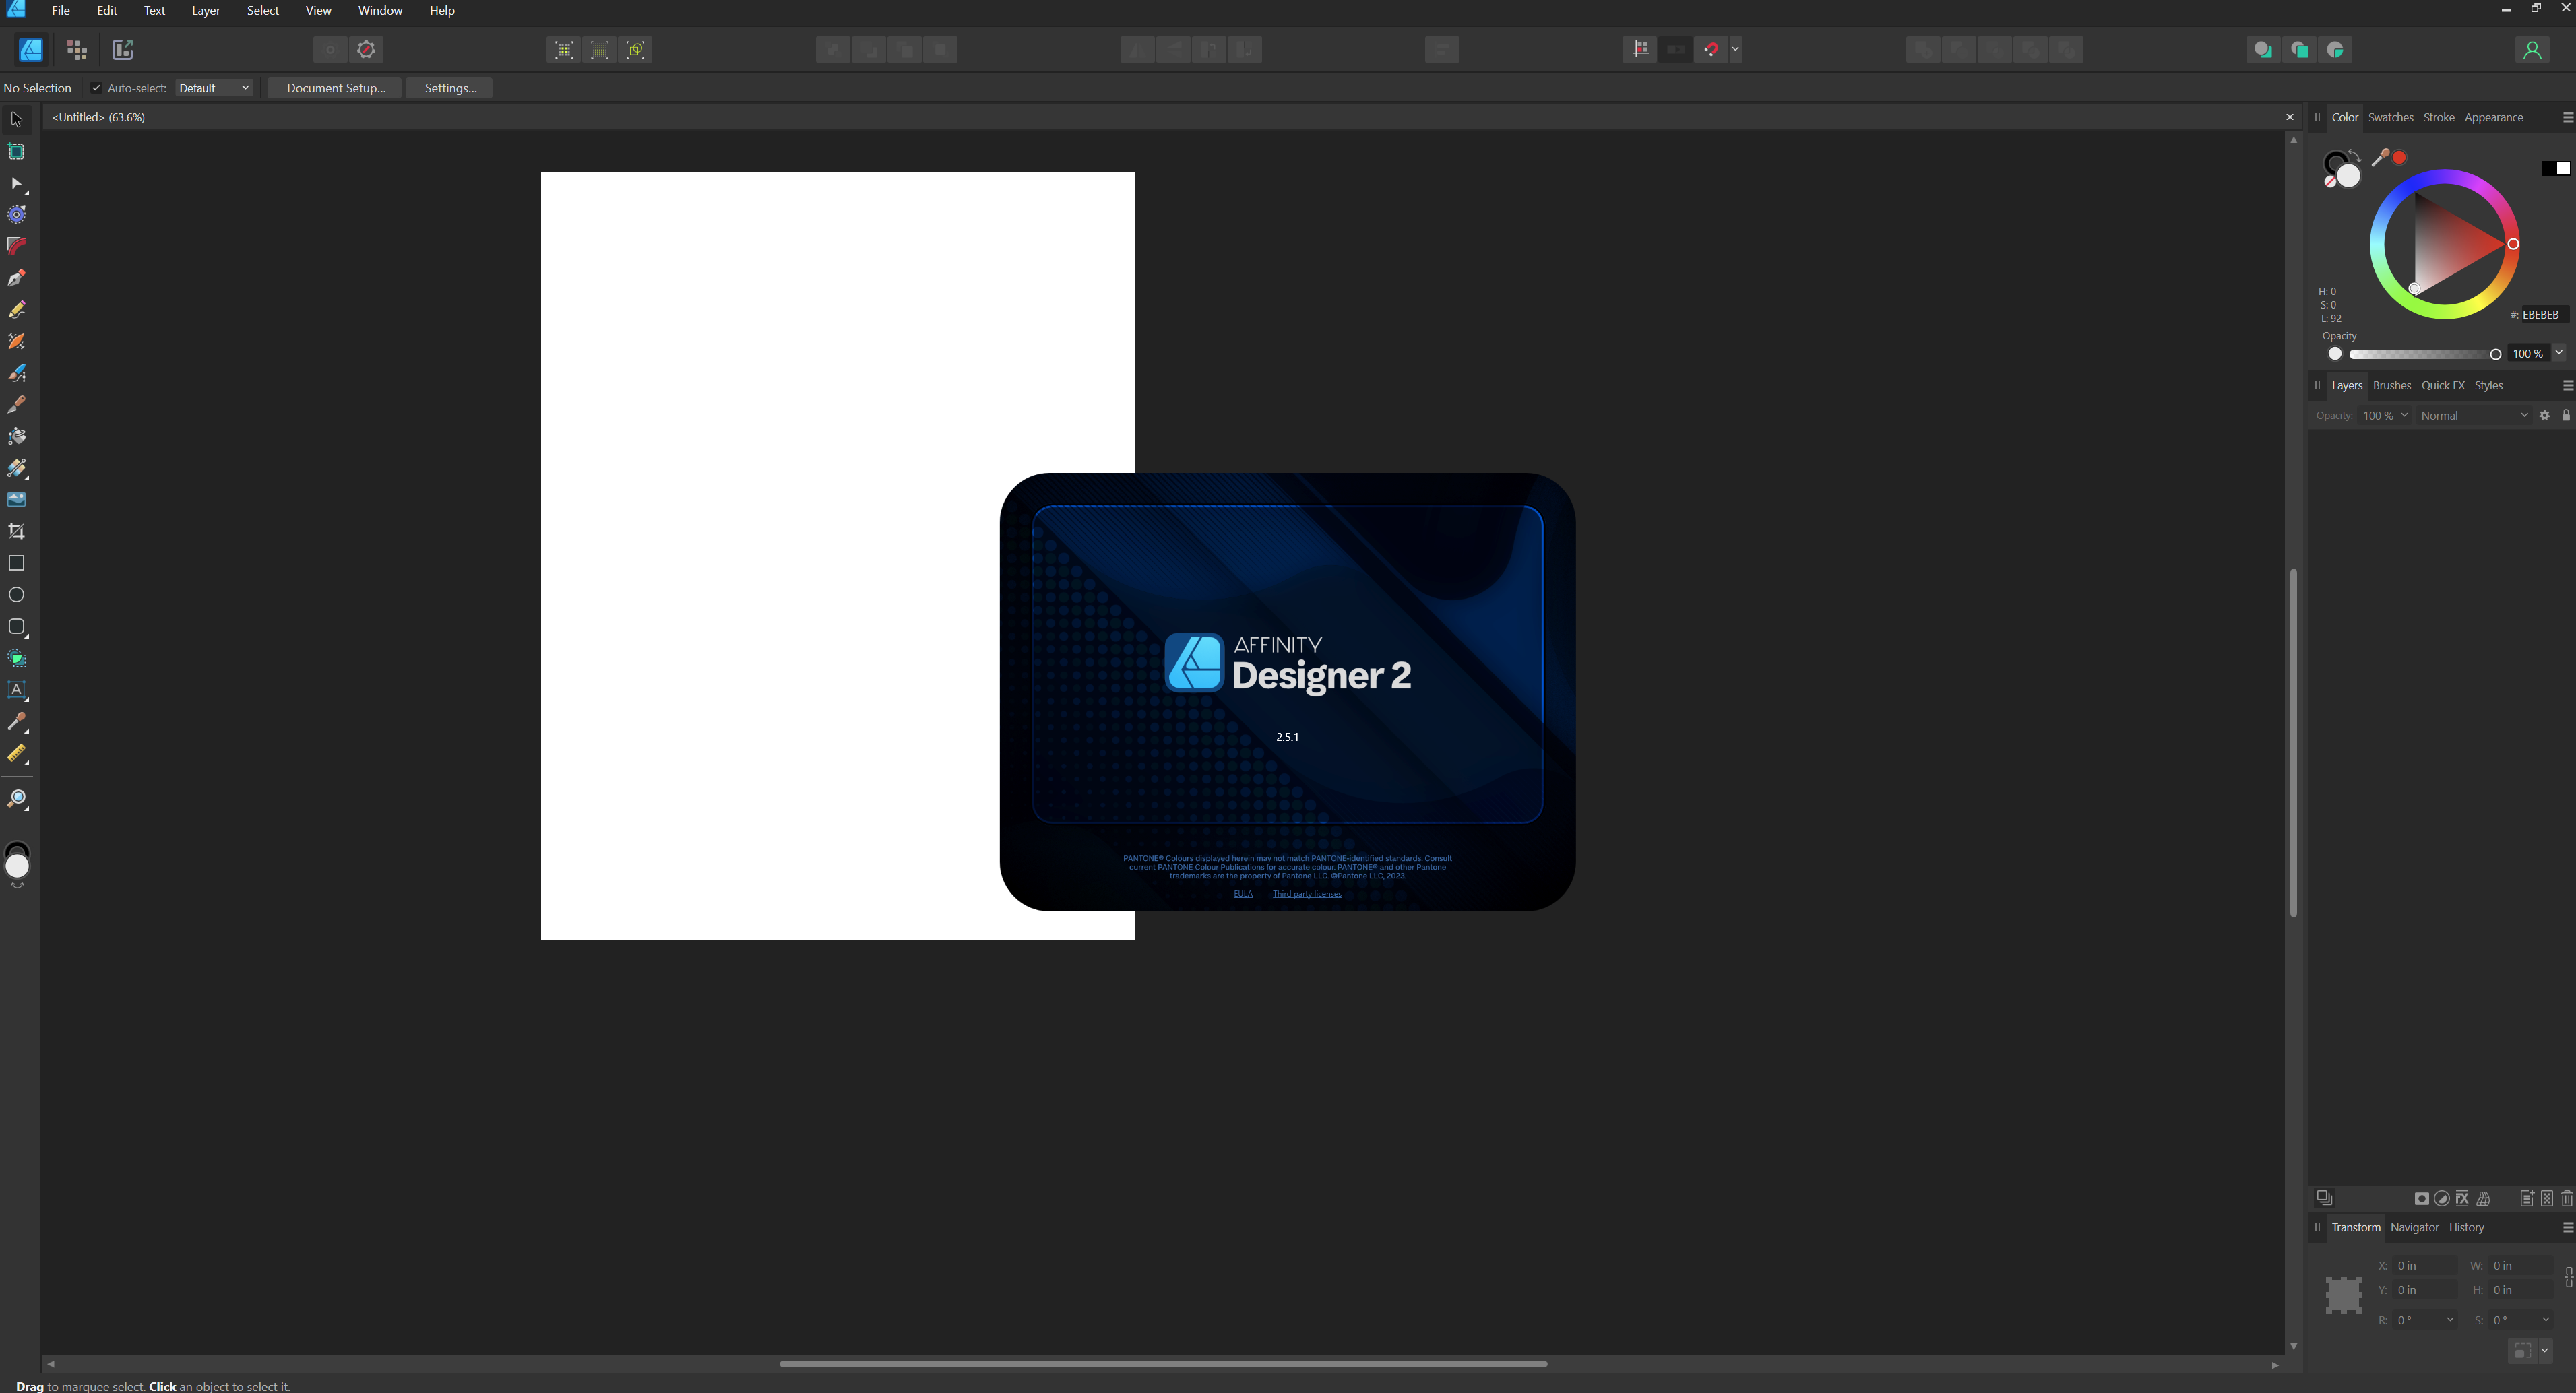Select the Crop tool
The width and height of the screenshot is (2576, 1393).
(16, 531)
